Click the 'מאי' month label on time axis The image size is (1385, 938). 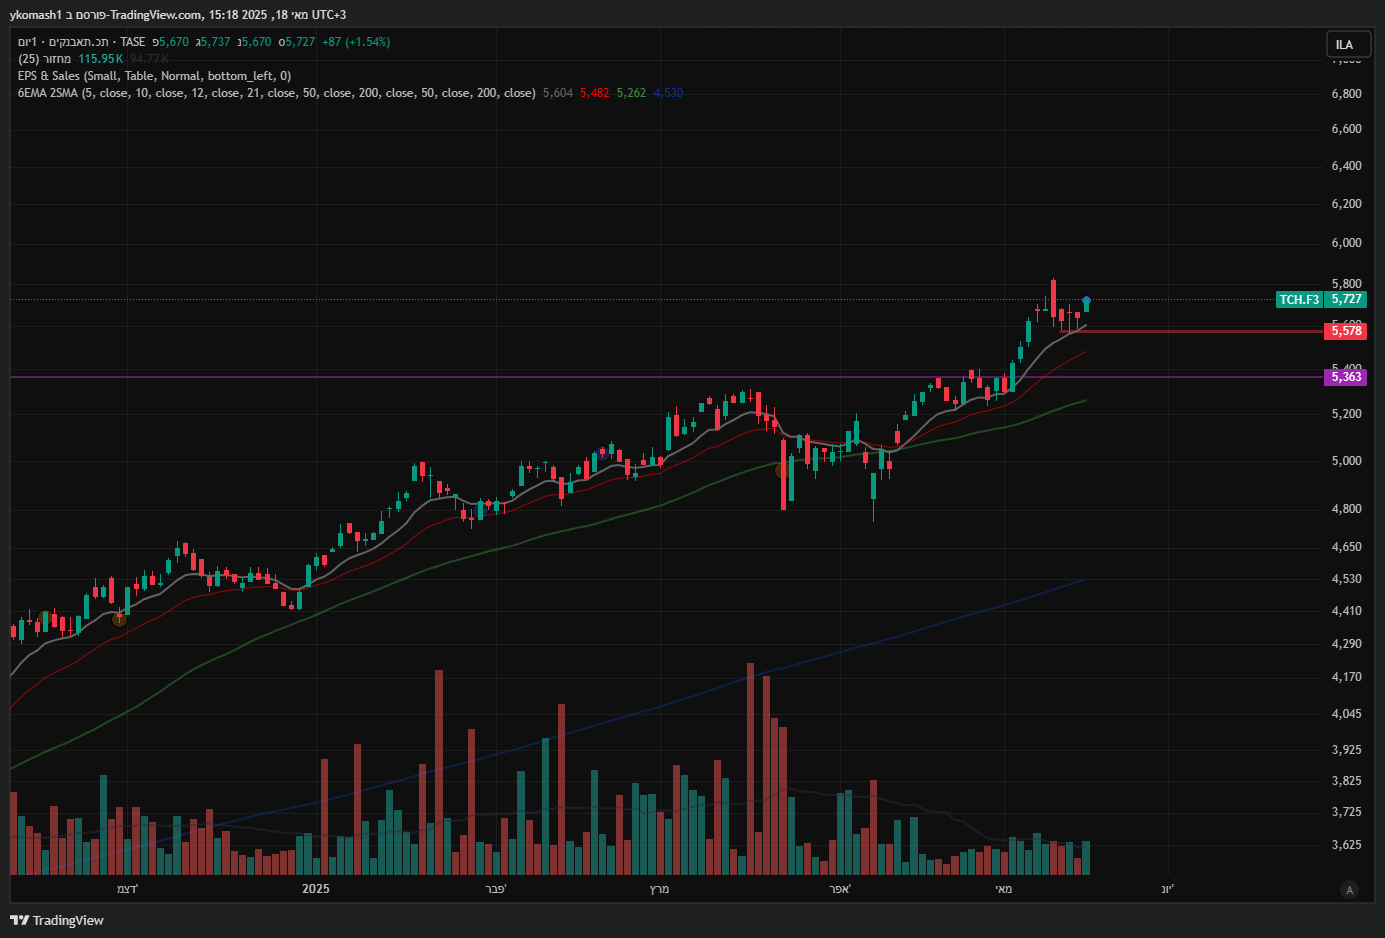1003,889
